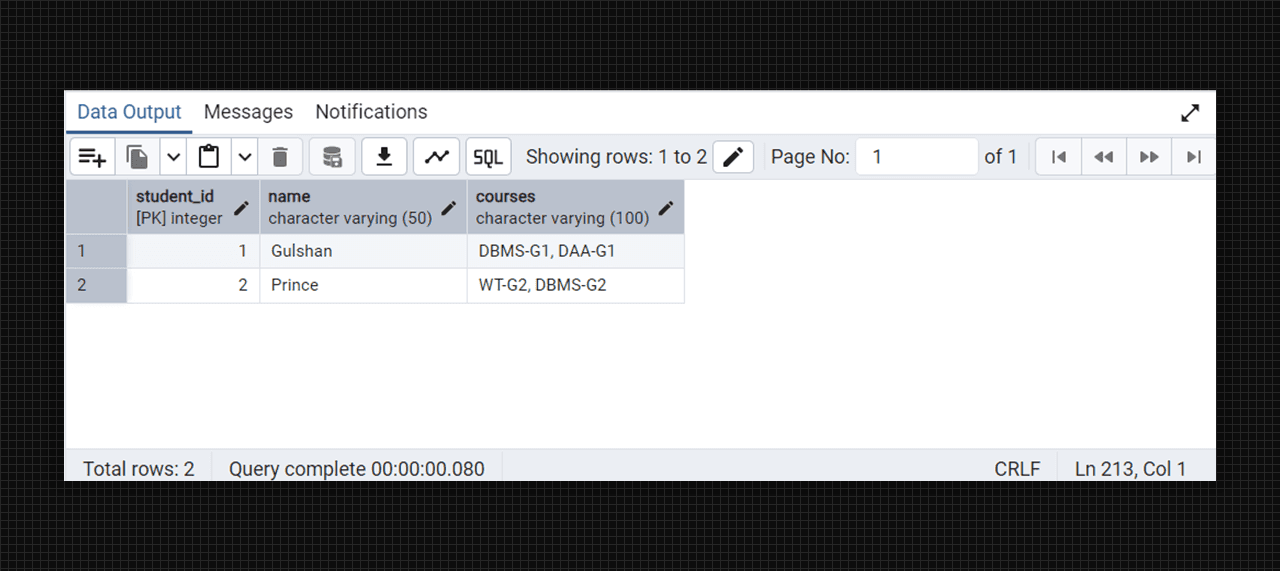Open the Notifications tab

pyautogui.click(x=371, y=112)
